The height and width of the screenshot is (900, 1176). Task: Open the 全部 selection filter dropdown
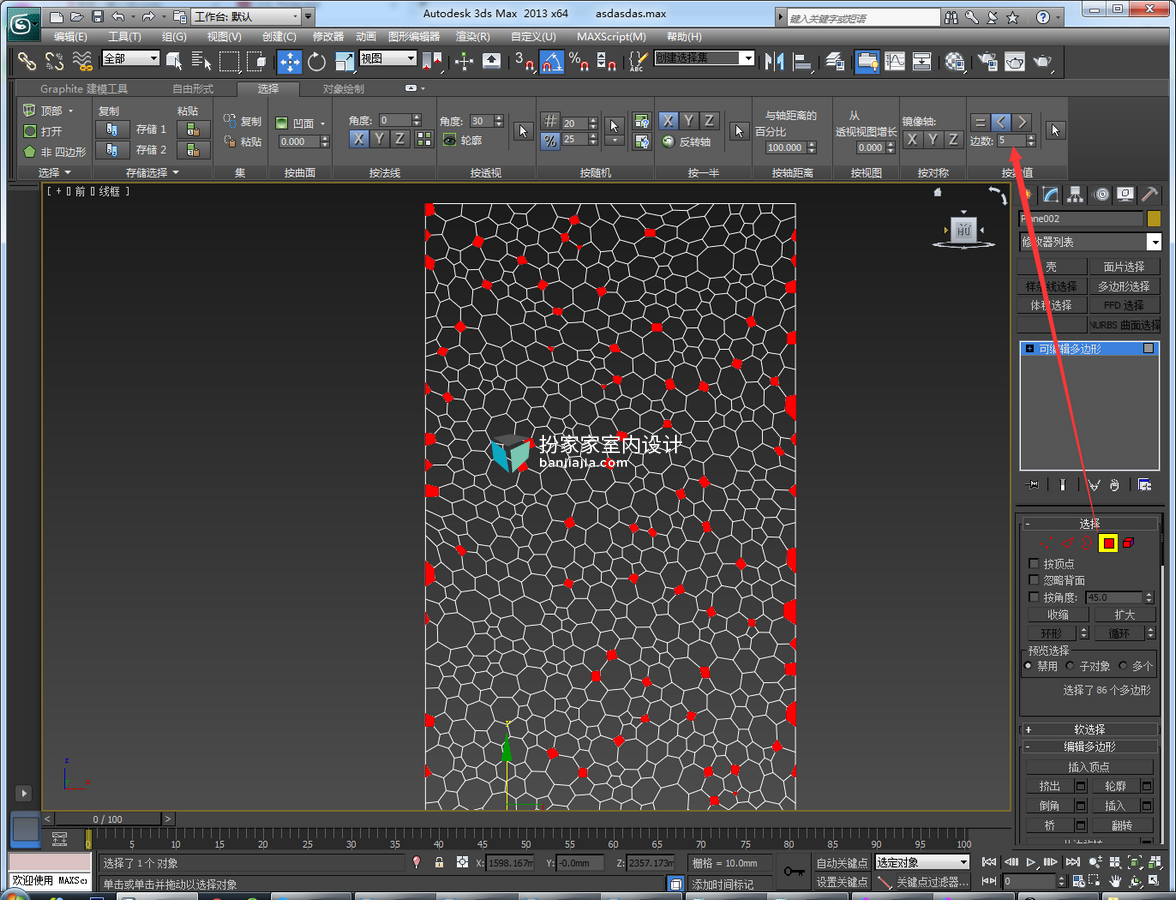pos(130,58)
